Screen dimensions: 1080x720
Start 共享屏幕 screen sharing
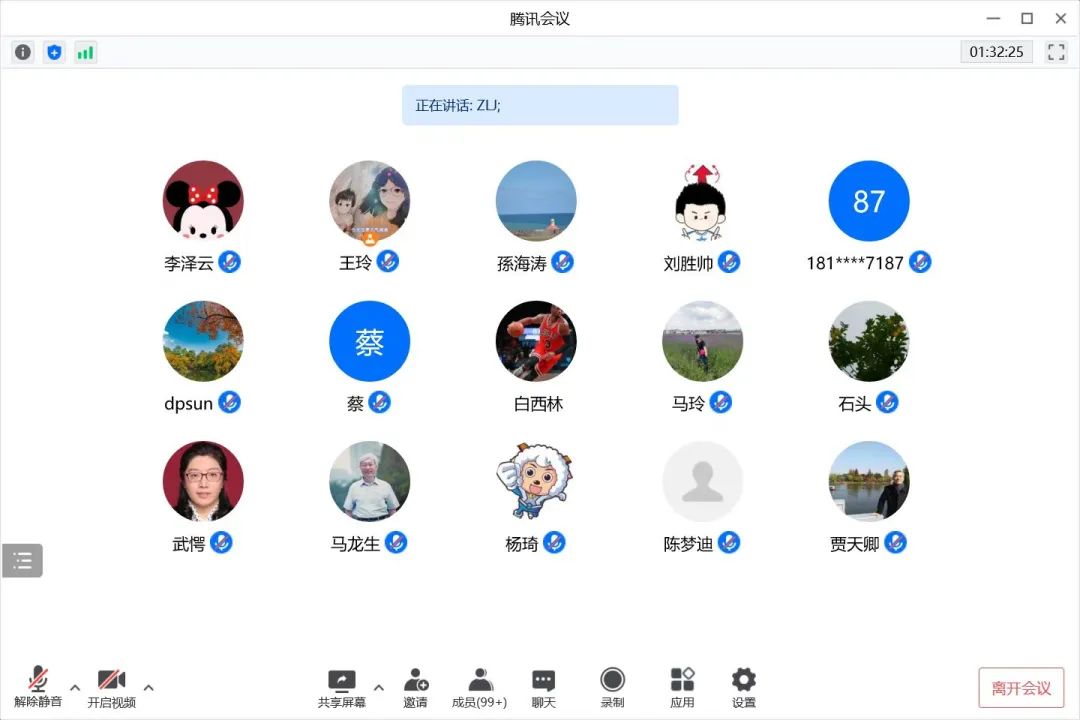(342, 688)
